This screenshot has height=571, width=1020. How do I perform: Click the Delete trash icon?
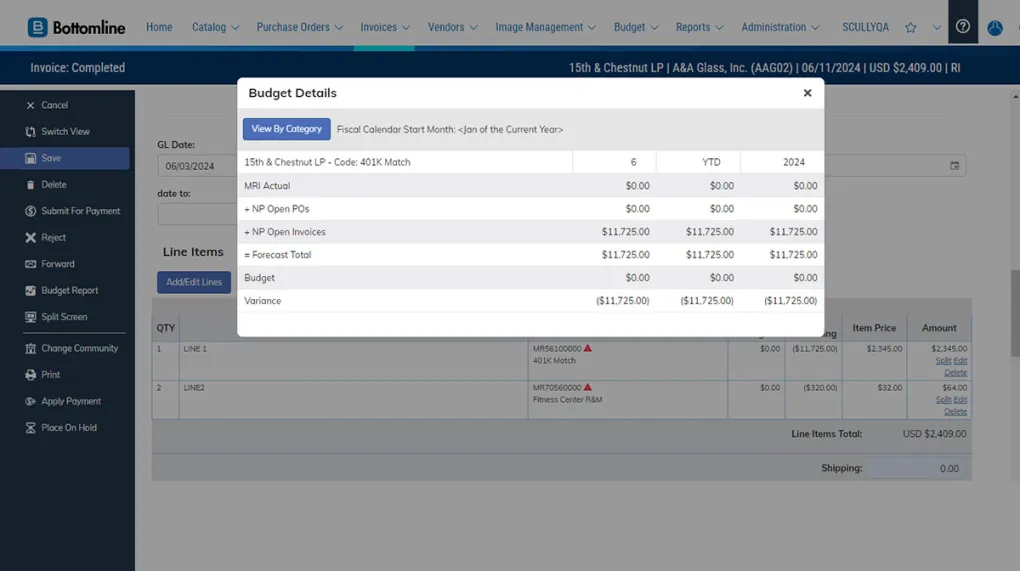coord(30,185)
